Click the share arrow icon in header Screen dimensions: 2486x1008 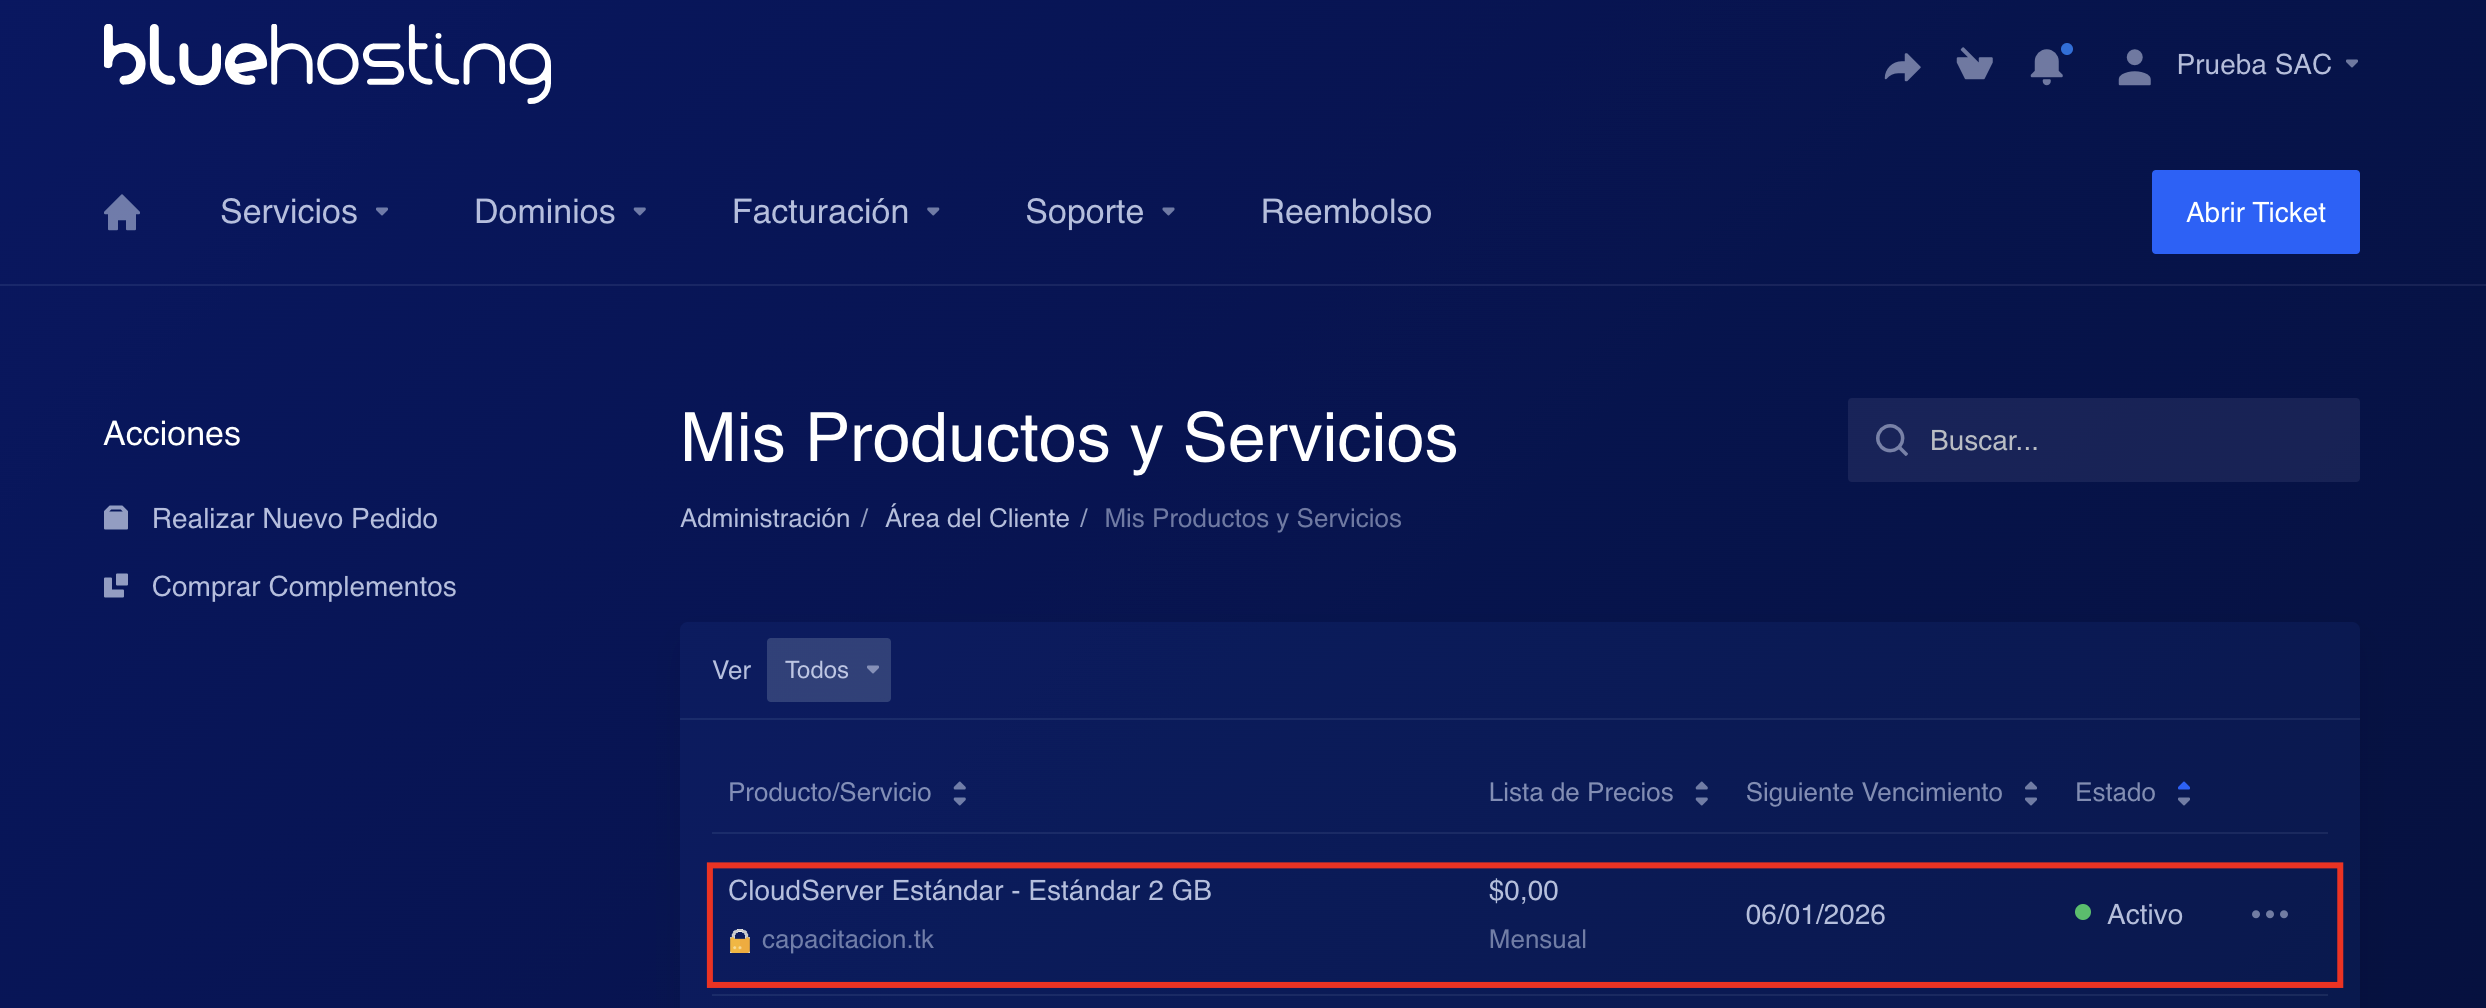1901,66
